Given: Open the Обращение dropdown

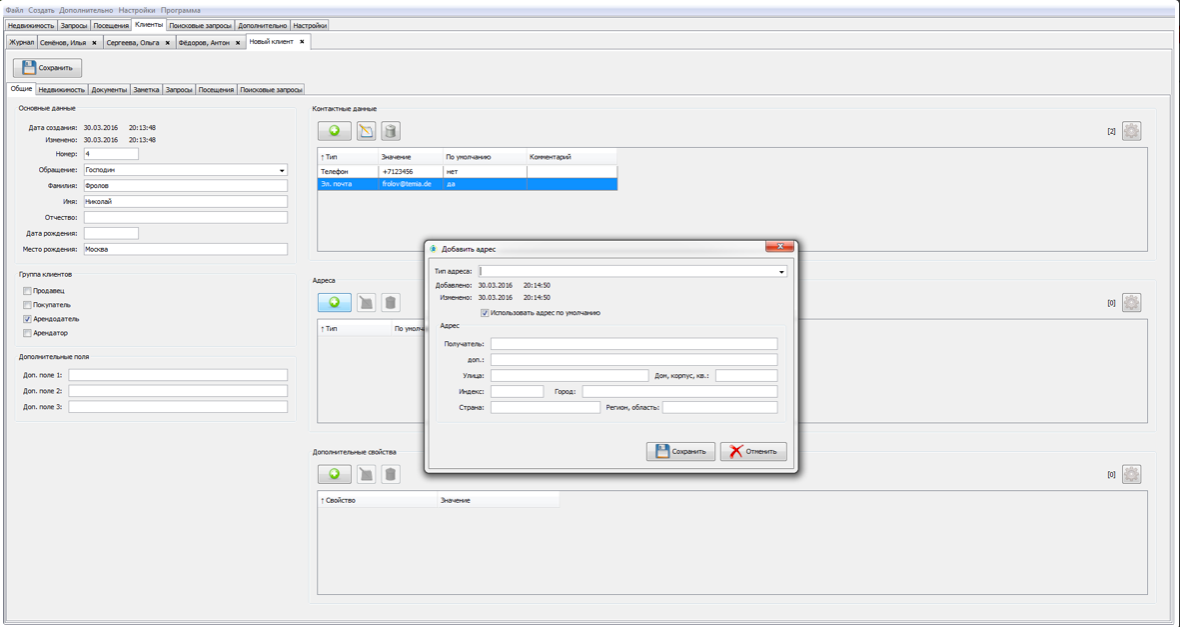Looking at the screenshot, I should [x=282, y=170].
